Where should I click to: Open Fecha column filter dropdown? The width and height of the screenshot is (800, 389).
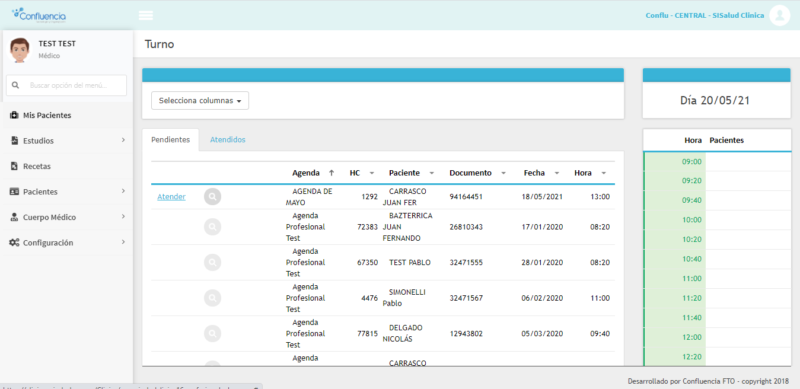point(557,173)
